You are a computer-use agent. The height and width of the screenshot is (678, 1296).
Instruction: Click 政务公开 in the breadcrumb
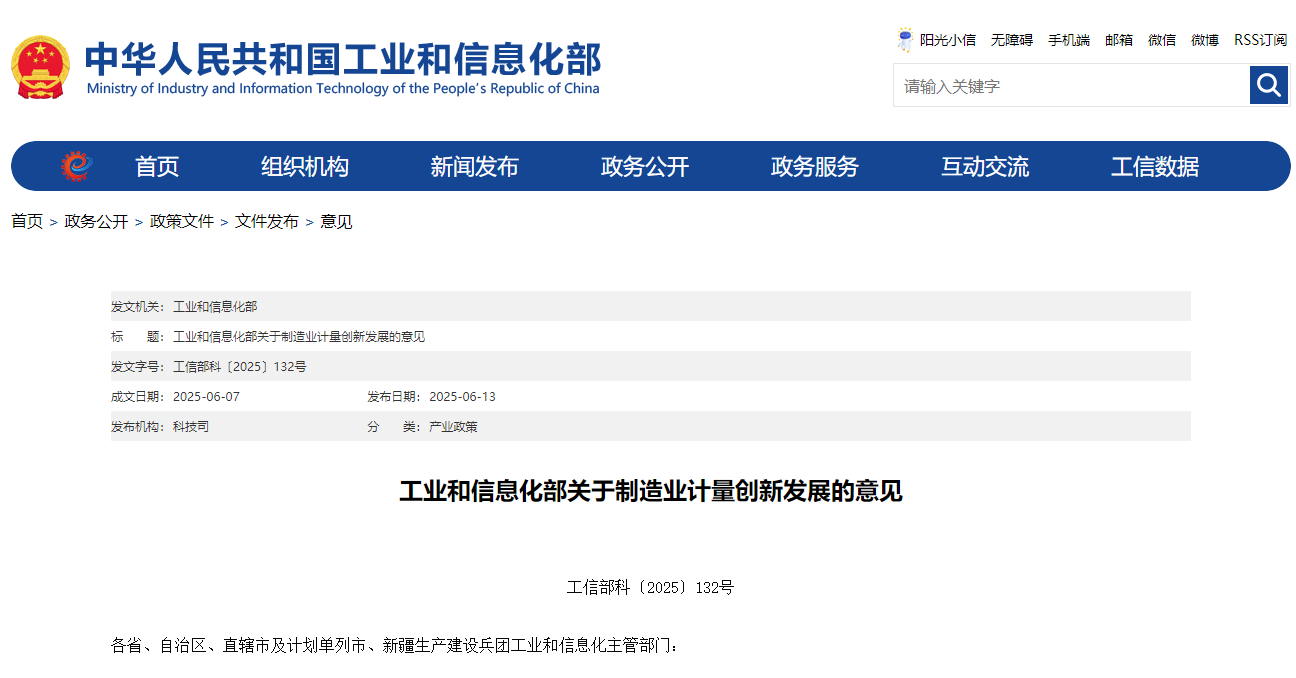pyautogui.click(x=96, y=222)
